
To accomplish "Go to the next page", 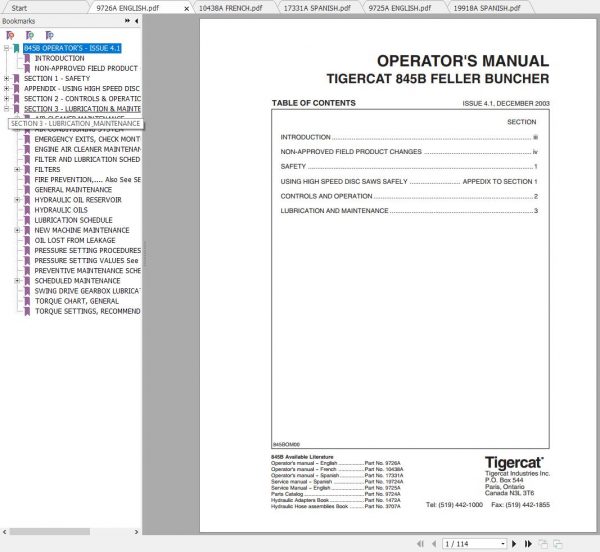I will tap(514, 544).
